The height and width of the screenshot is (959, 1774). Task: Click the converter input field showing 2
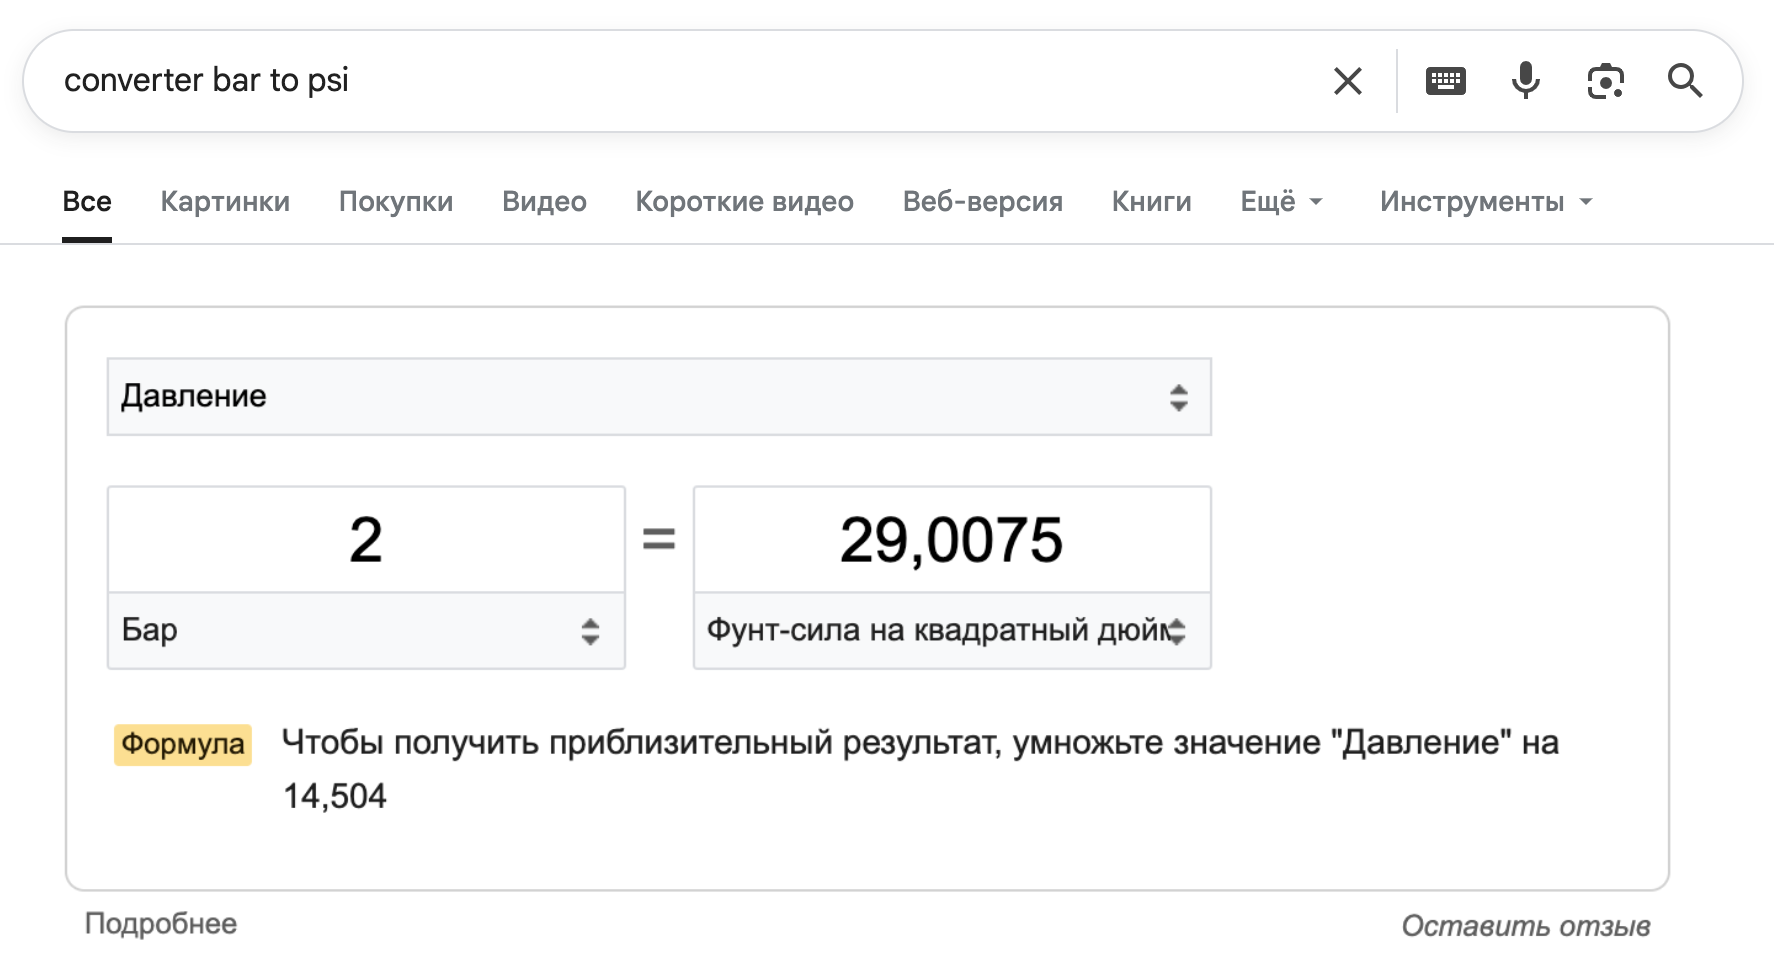365,539
